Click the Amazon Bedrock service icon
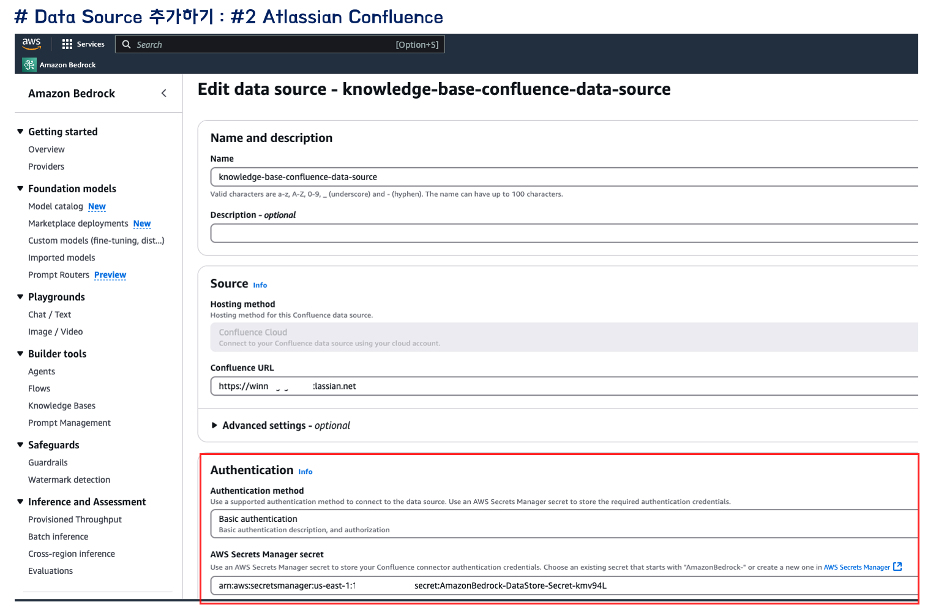 (x=29, y=64)
